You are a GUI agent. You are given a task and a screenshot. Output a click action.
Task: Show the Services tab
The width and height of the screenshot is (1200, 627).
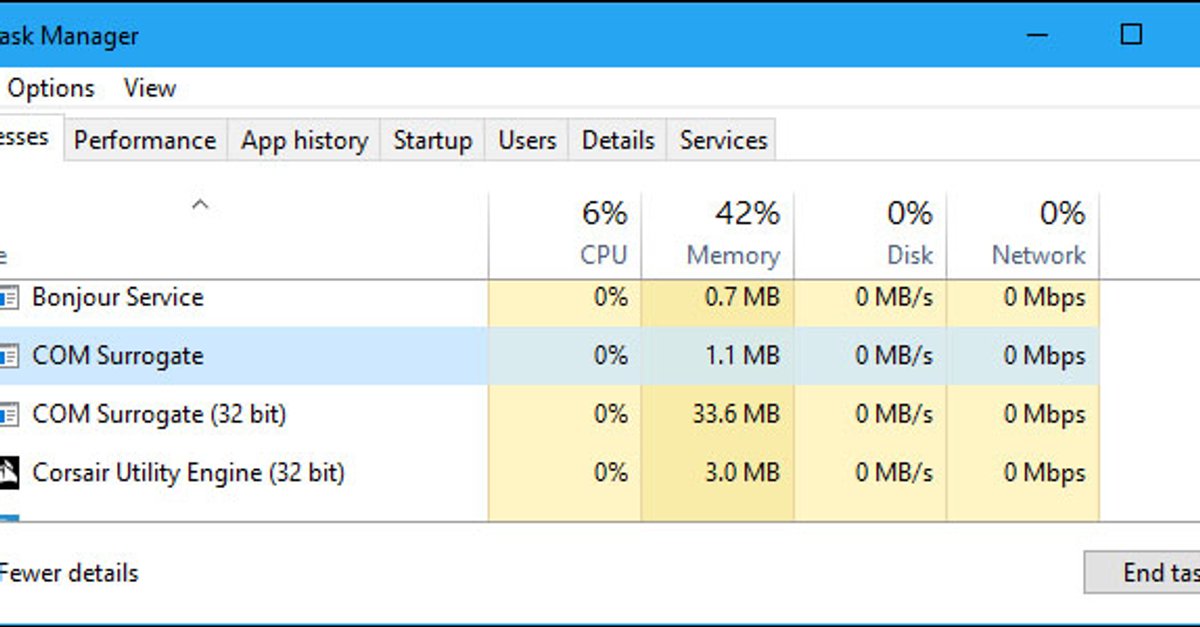(x=723, y=141)
